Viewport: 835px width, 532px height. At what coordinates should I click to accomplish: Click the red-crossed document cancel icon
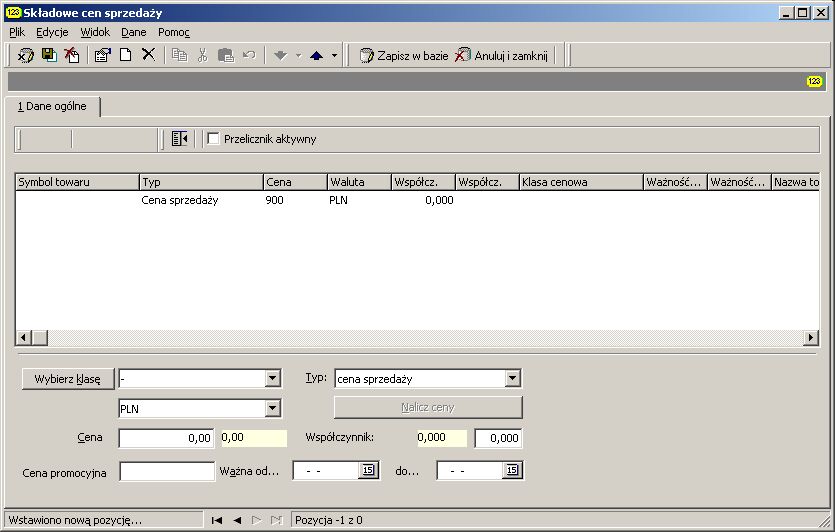click(72, 55)
